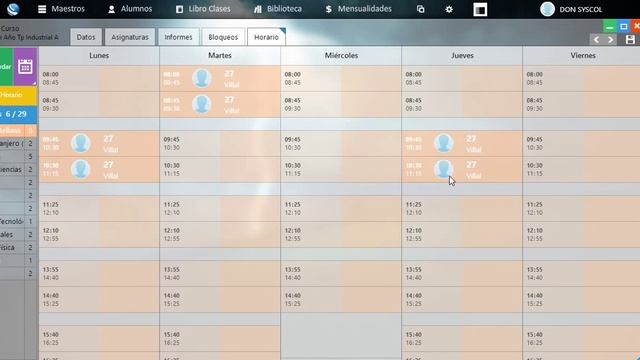Open the Mensualidades menu
This screenshot has height=360, width=640.
tap(358, 9)
